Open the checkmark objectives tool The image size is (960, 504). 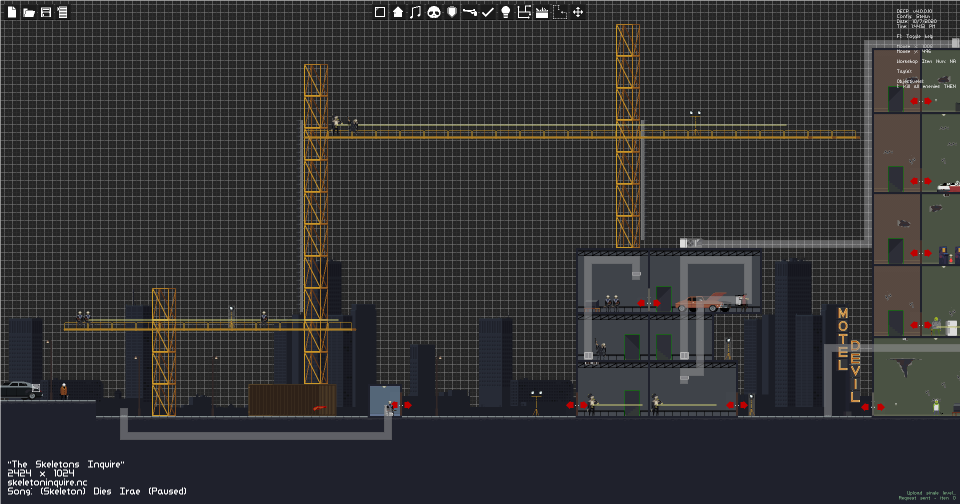click(488, 12)
